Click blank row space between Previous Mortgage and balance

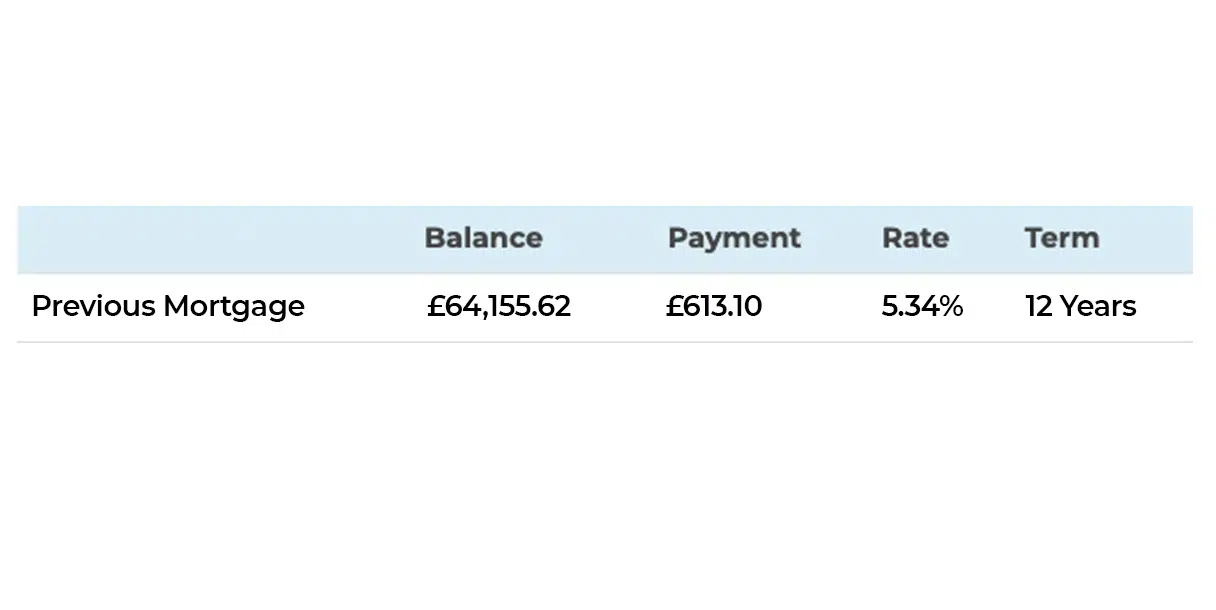[366, 306]
